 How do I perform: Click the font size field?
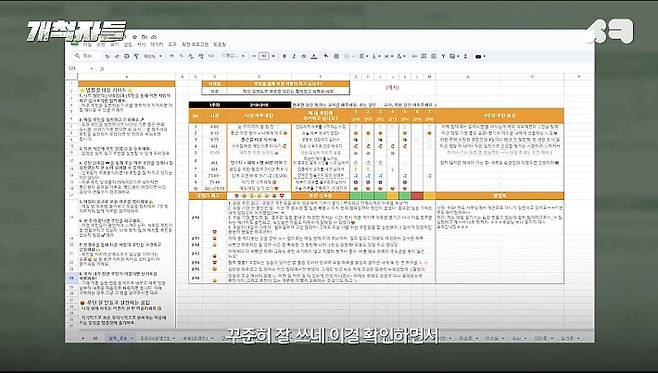[x=264, y=56]
